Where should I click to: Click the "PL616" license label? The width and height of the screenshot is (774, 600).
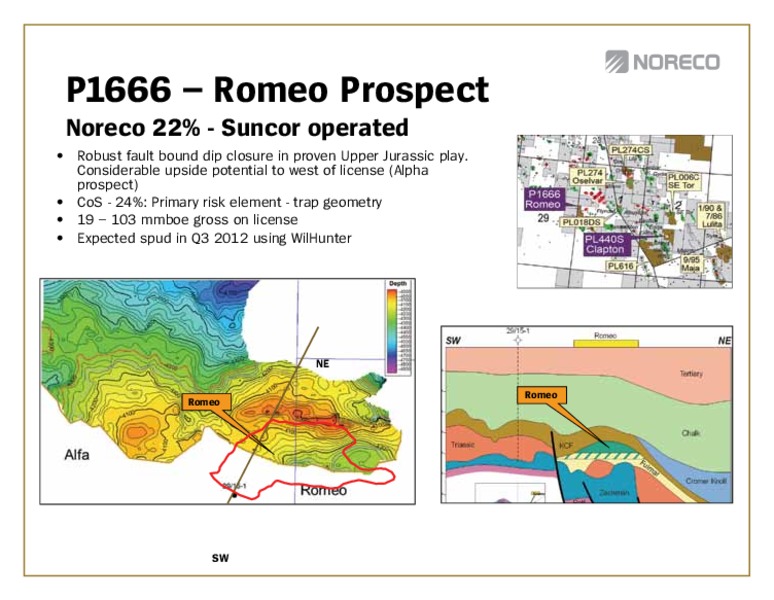(620, 266)
